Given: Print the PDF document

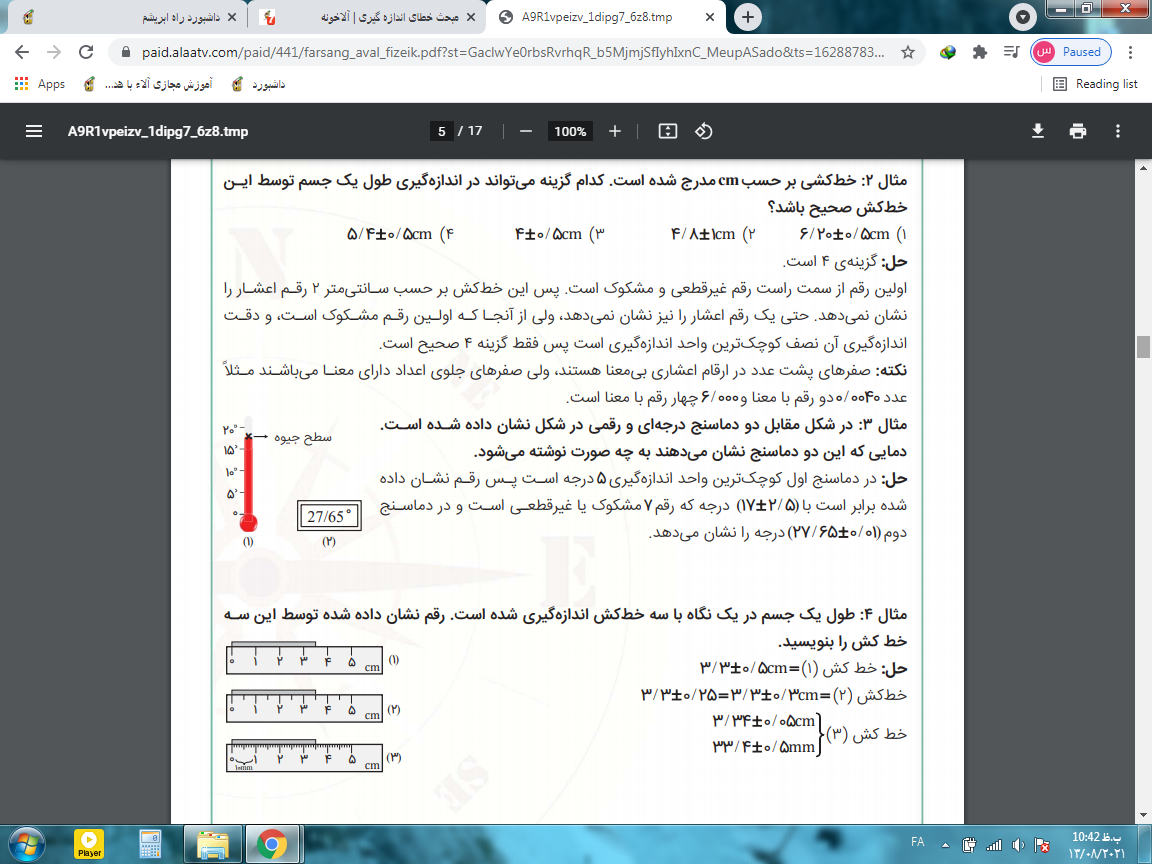Looking at the screenshot, I should pos(1078,132).
